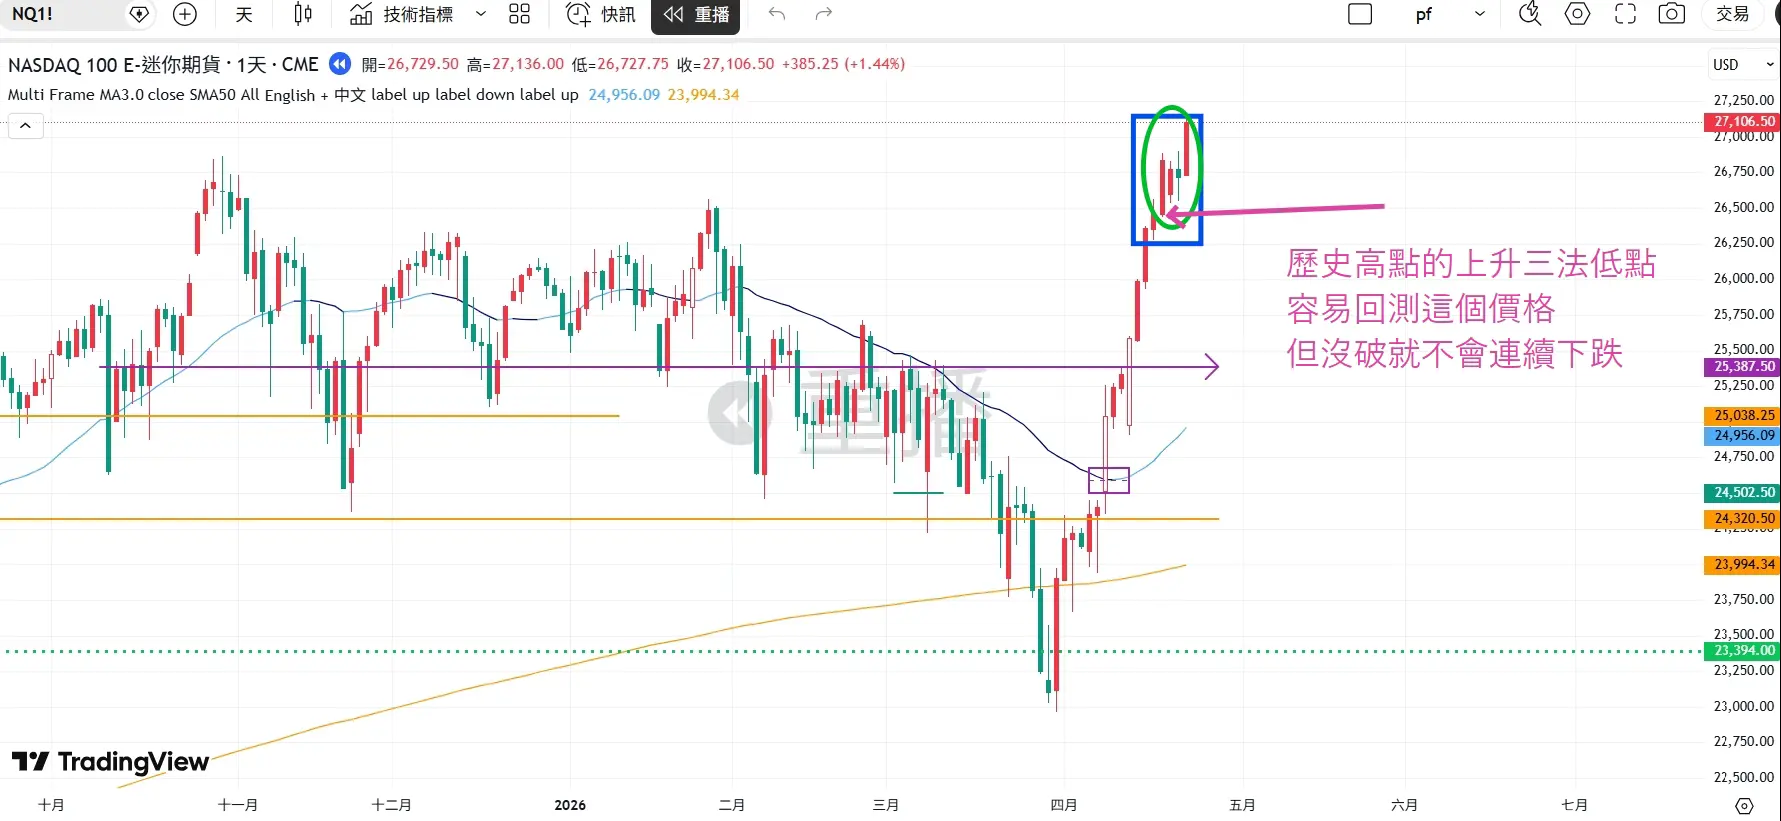1781x821 pixels.
Task: Open the pf layout name dropdown
Action: pyautogui.click(x=1480, y=14)
